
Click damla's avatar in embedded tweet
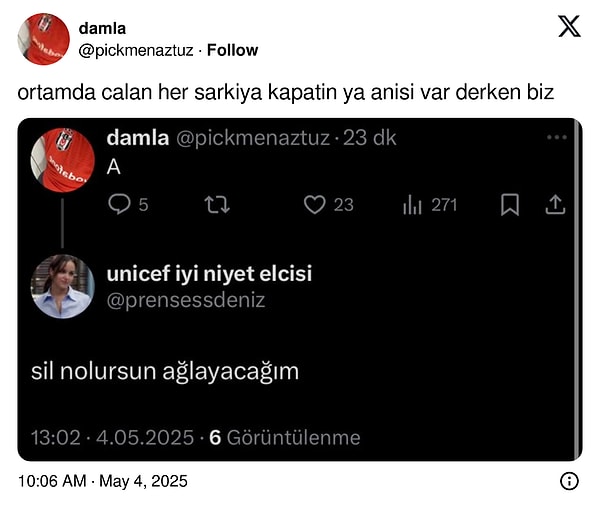[62, 160]
